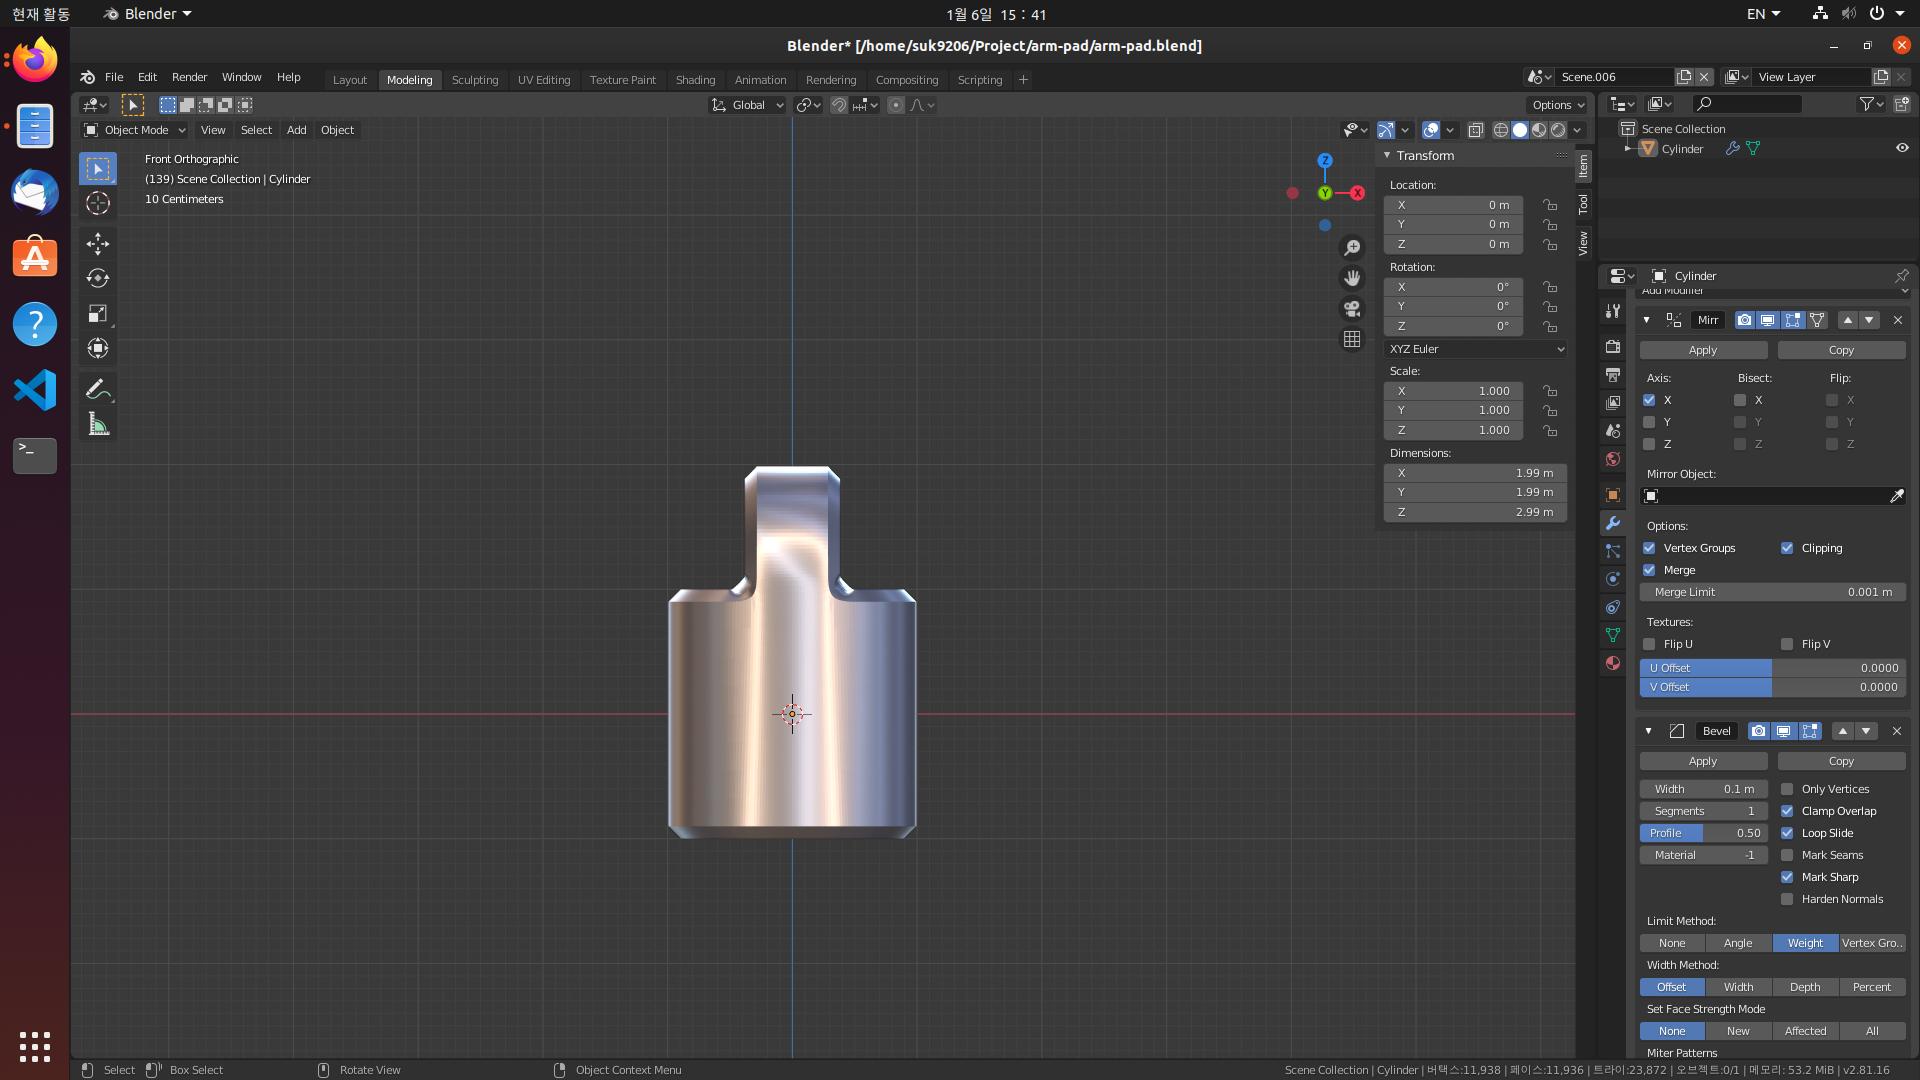
Task: Toggle X-ray display in viewport header
Action: coord(1476,130)
